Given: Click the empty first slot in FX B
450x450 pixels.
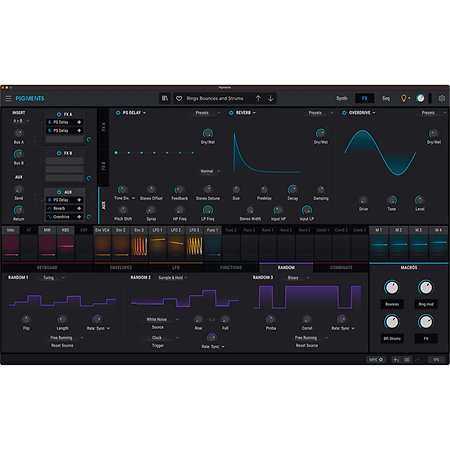Looking at the screenshot, I should (x=65, y=161).
